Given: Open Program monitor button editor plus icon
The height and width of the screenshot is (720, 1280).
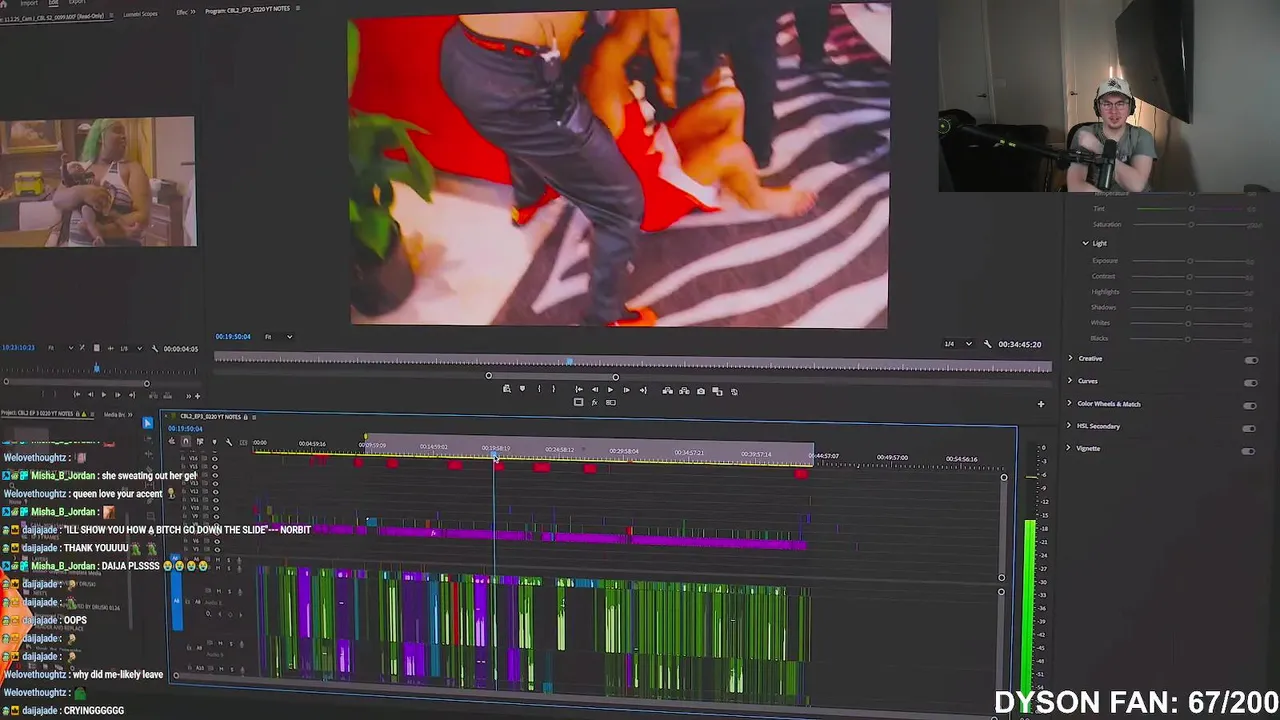Looking at the screenshot, I should (1041, 404).
